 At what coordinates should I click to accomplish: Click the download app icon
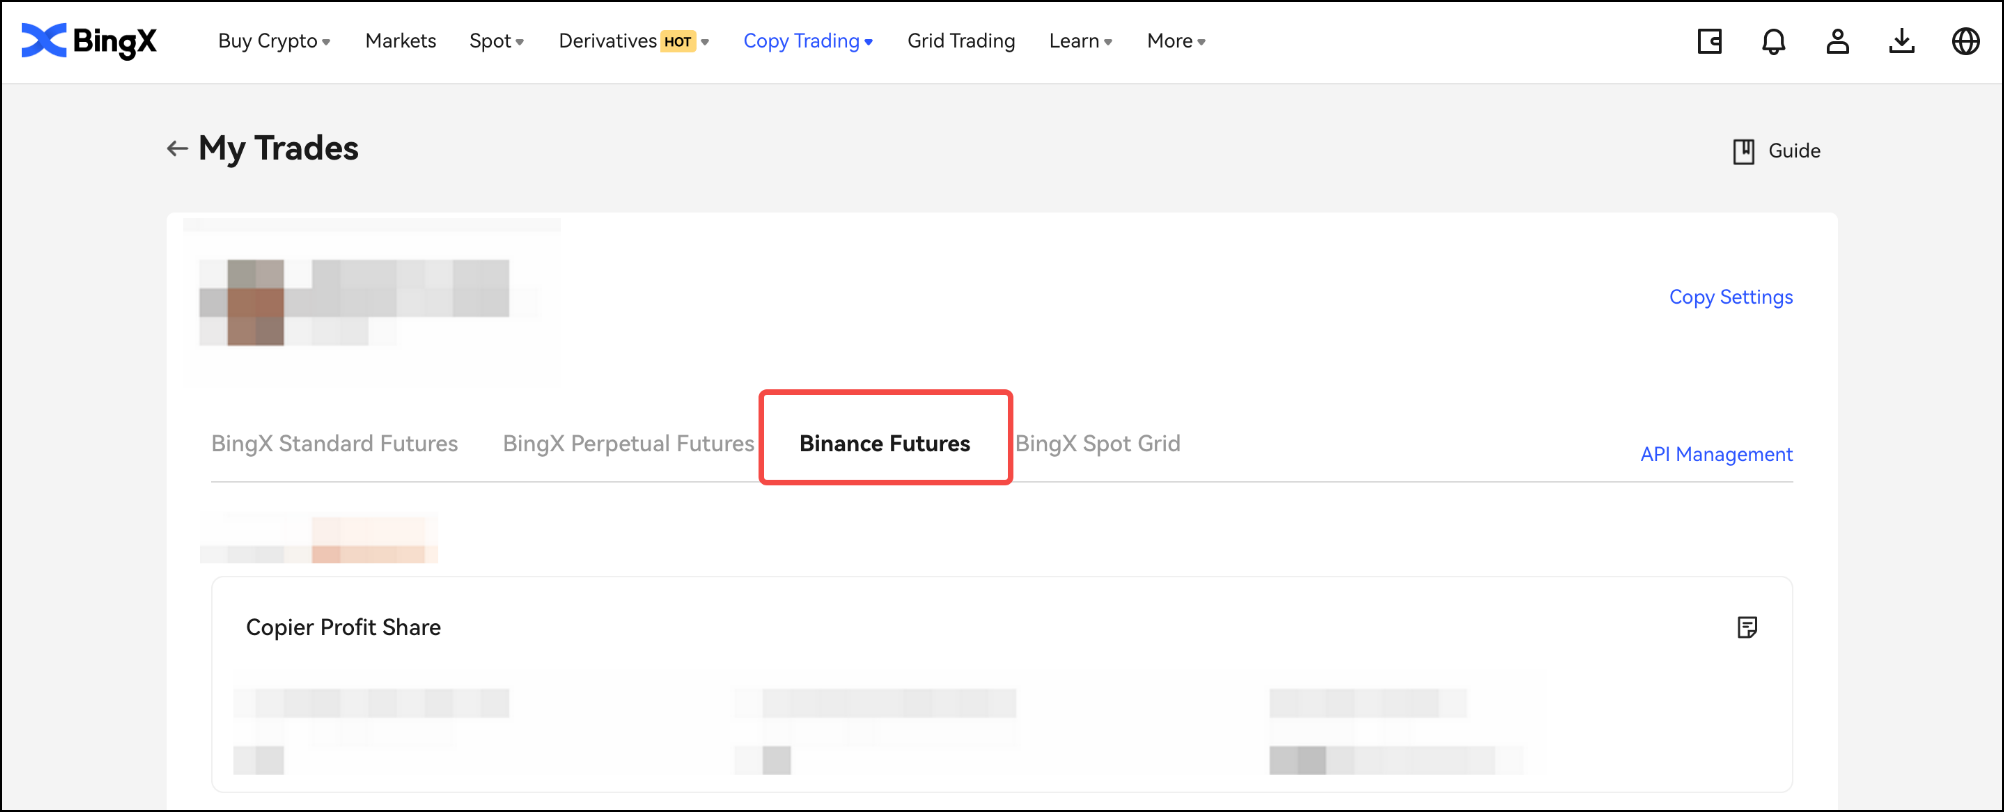pyautogui.click(x=1902, y=41)
